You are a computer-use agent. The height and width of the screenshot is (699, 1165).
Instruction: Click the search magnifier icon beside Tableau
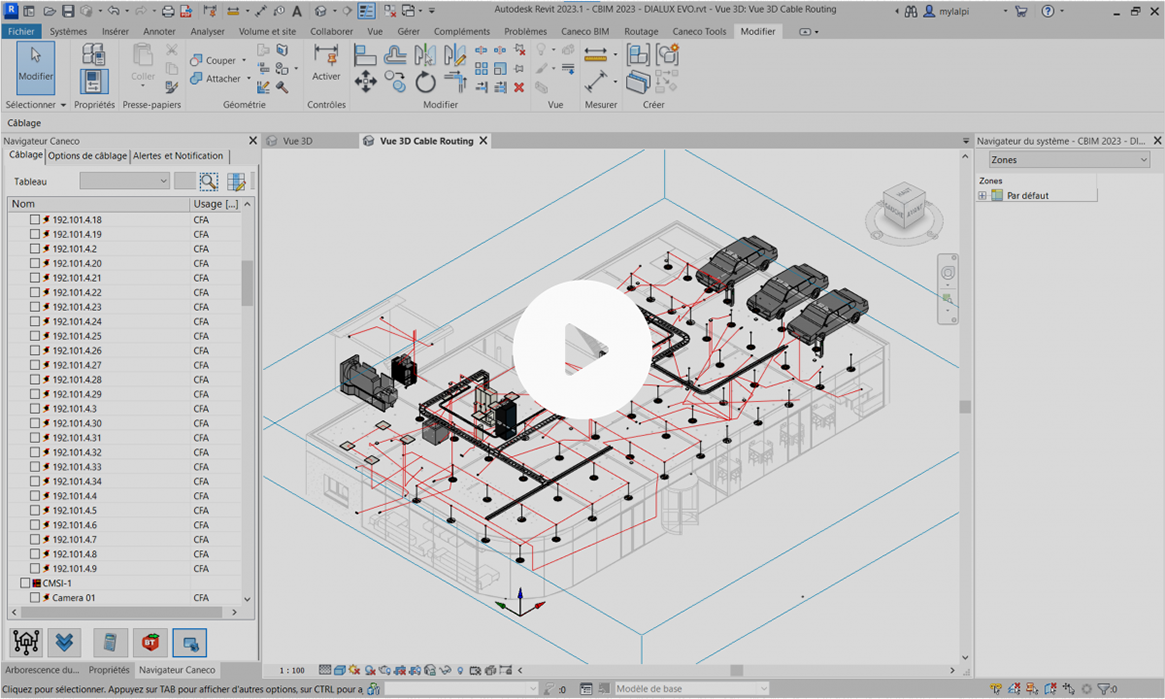click(209, 181)
